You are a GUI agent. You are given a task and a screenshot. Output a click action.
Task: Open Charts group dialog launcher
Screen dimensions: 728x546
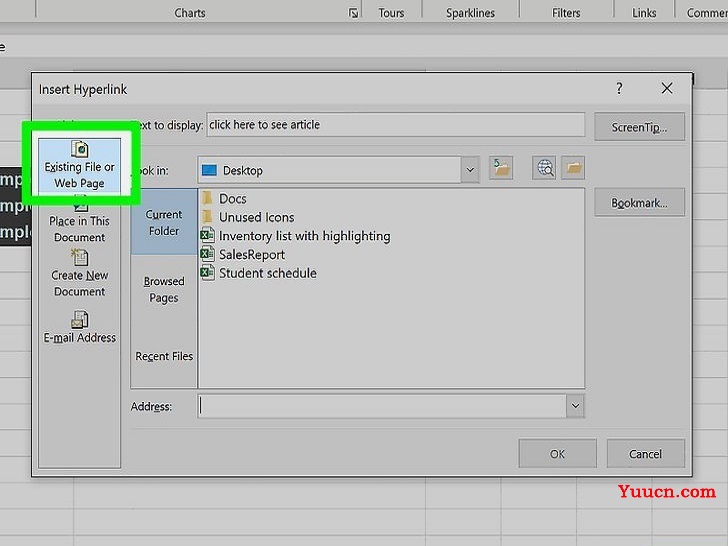353,13
